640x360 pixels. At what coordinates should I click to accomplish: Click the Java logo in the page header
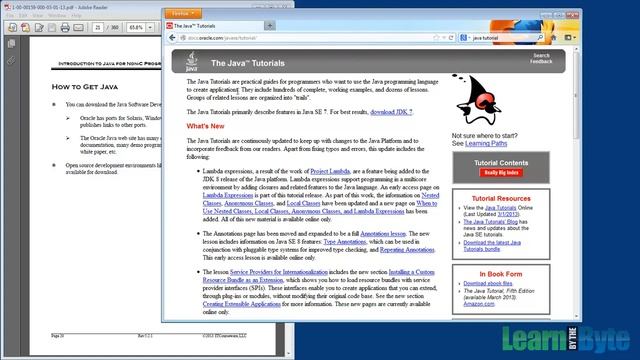click(191, 62)
